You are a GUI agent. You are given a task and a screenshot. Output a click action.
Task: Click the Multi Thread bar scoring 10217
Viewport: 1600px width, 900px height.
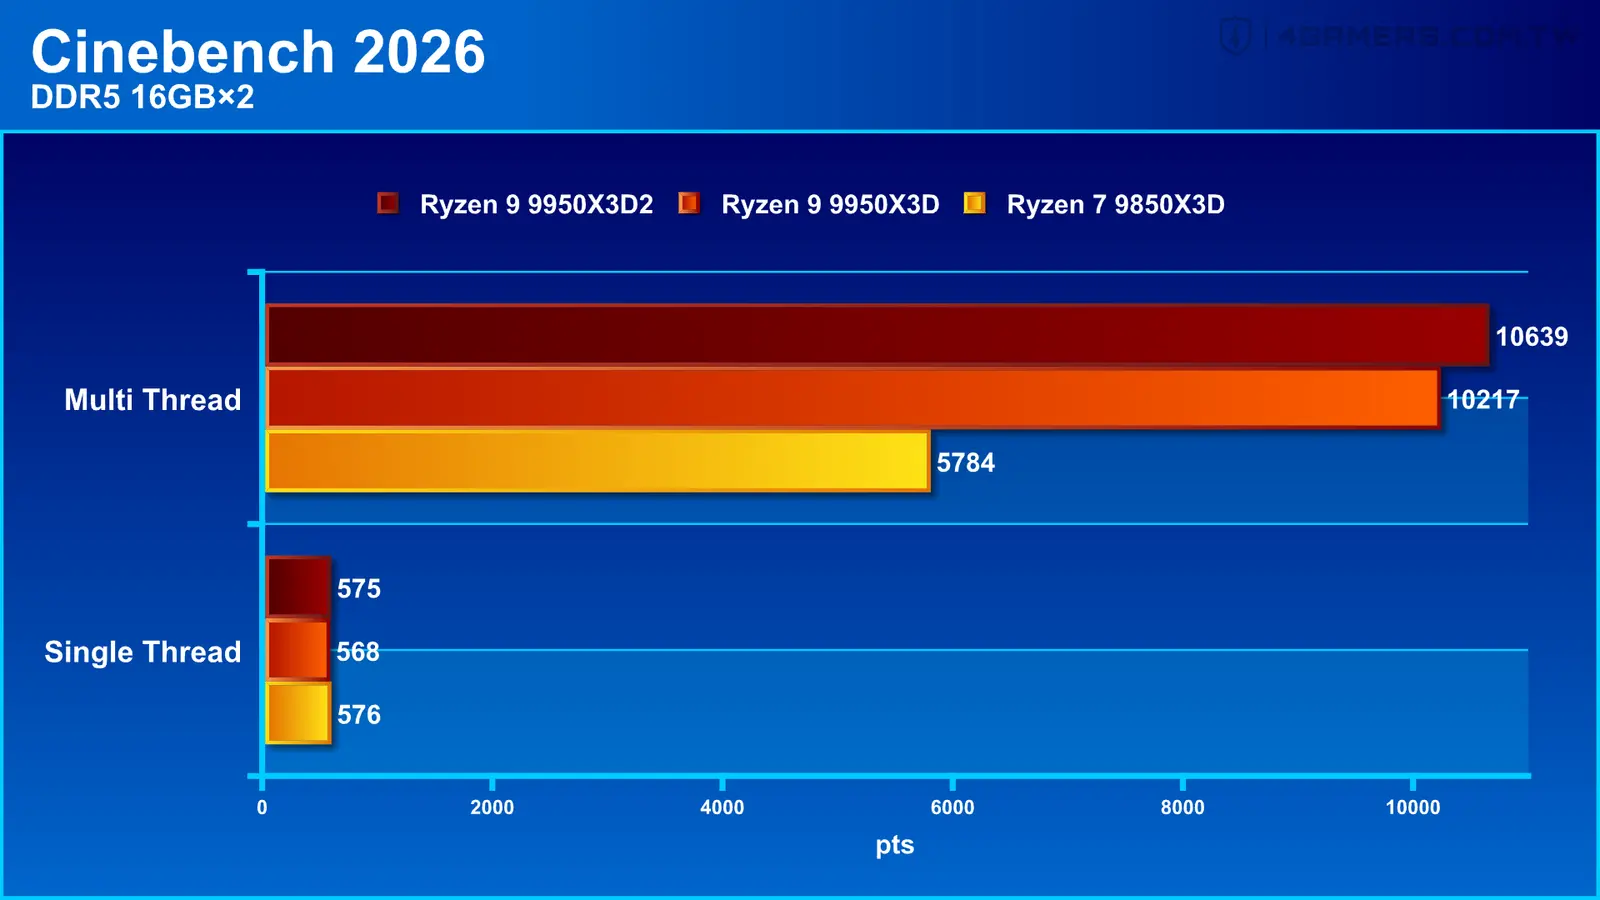click(853, 398)
